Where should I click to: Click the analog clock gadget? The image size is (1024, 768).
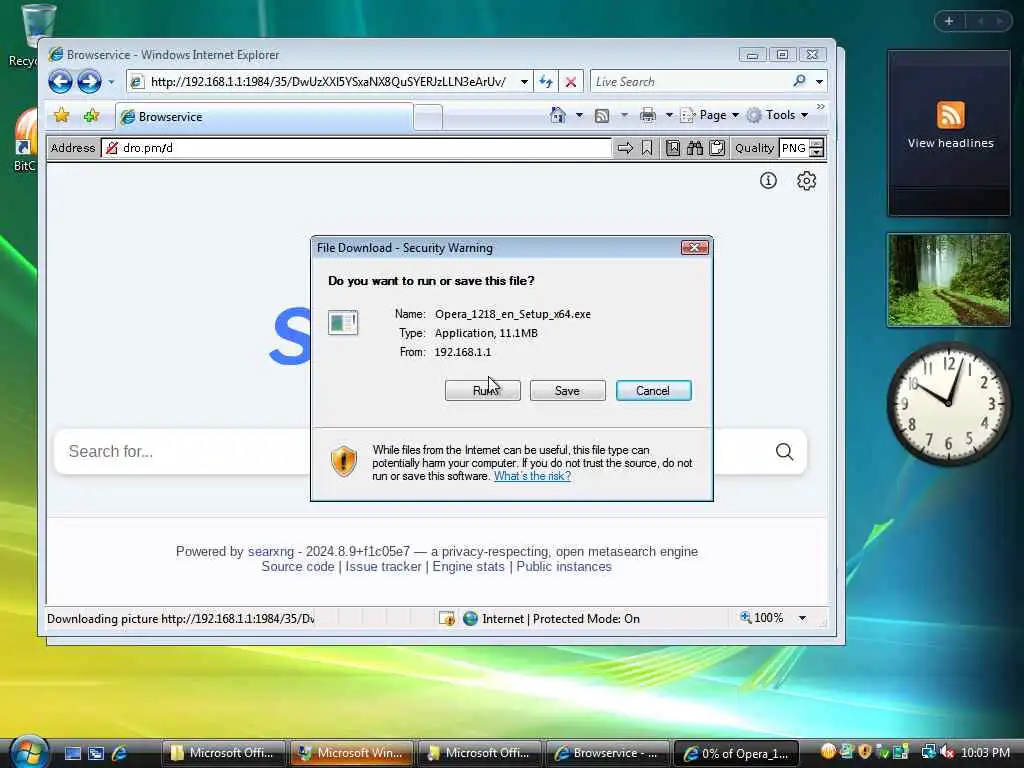949,405
